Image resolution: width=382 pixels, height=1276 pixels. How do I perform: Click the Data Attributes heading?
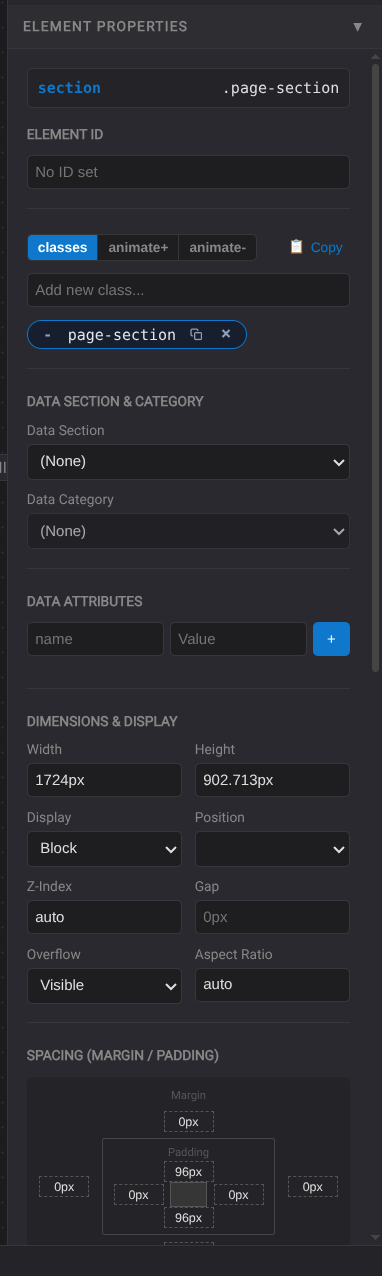[x=84, y=601]
